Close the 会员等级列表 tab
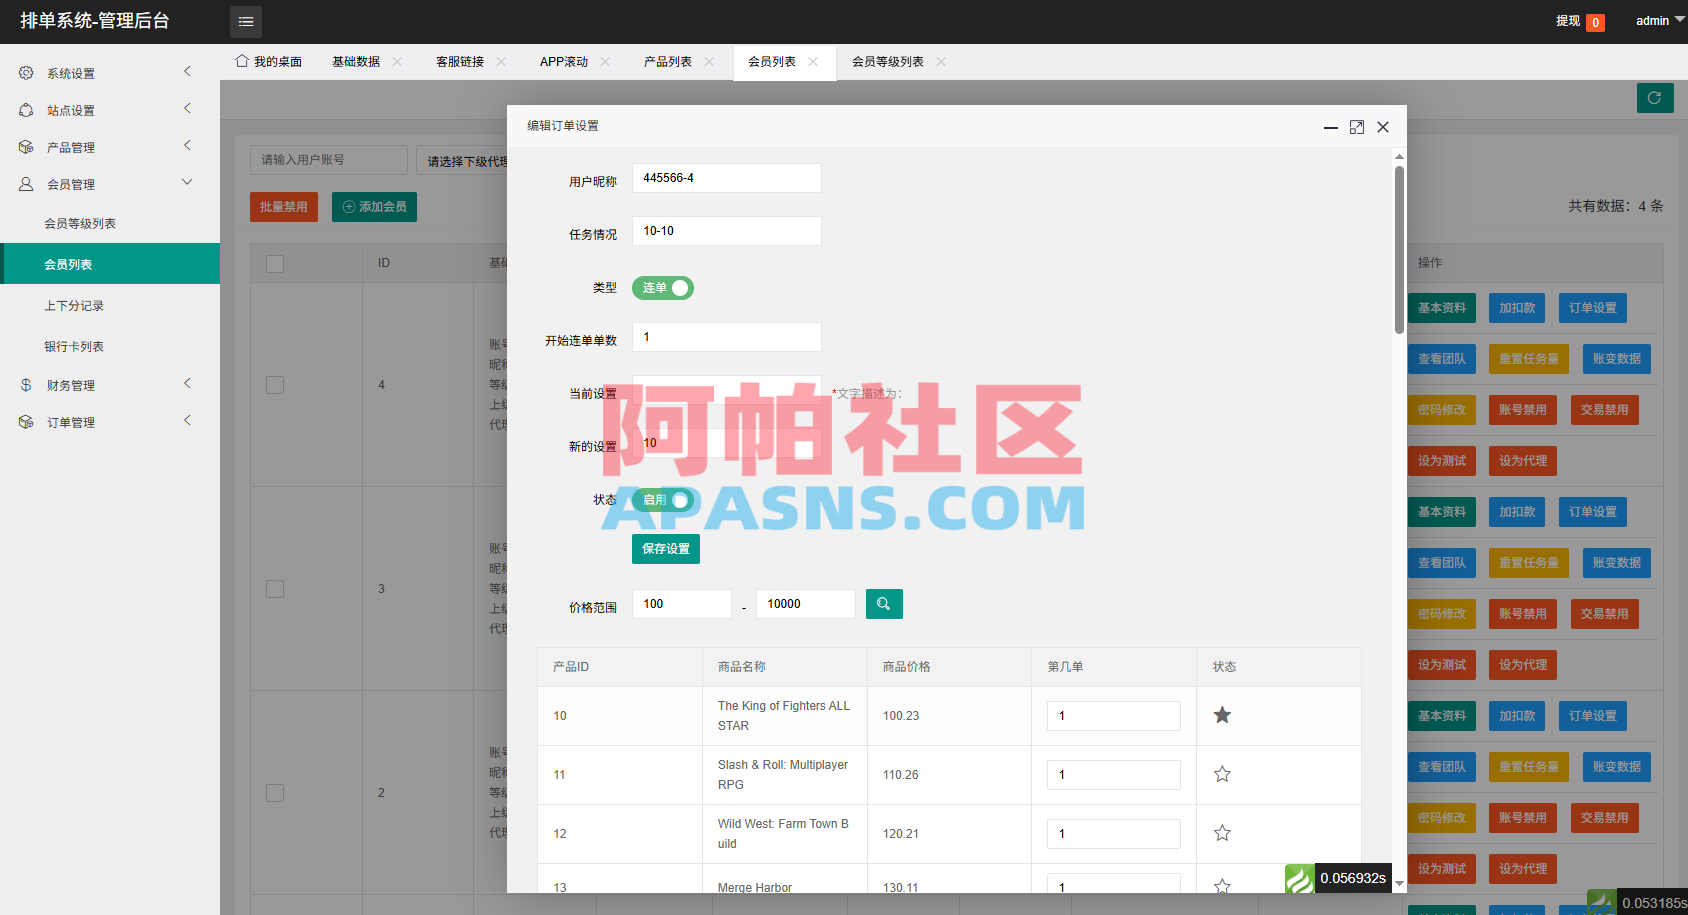 pos(941,62)
